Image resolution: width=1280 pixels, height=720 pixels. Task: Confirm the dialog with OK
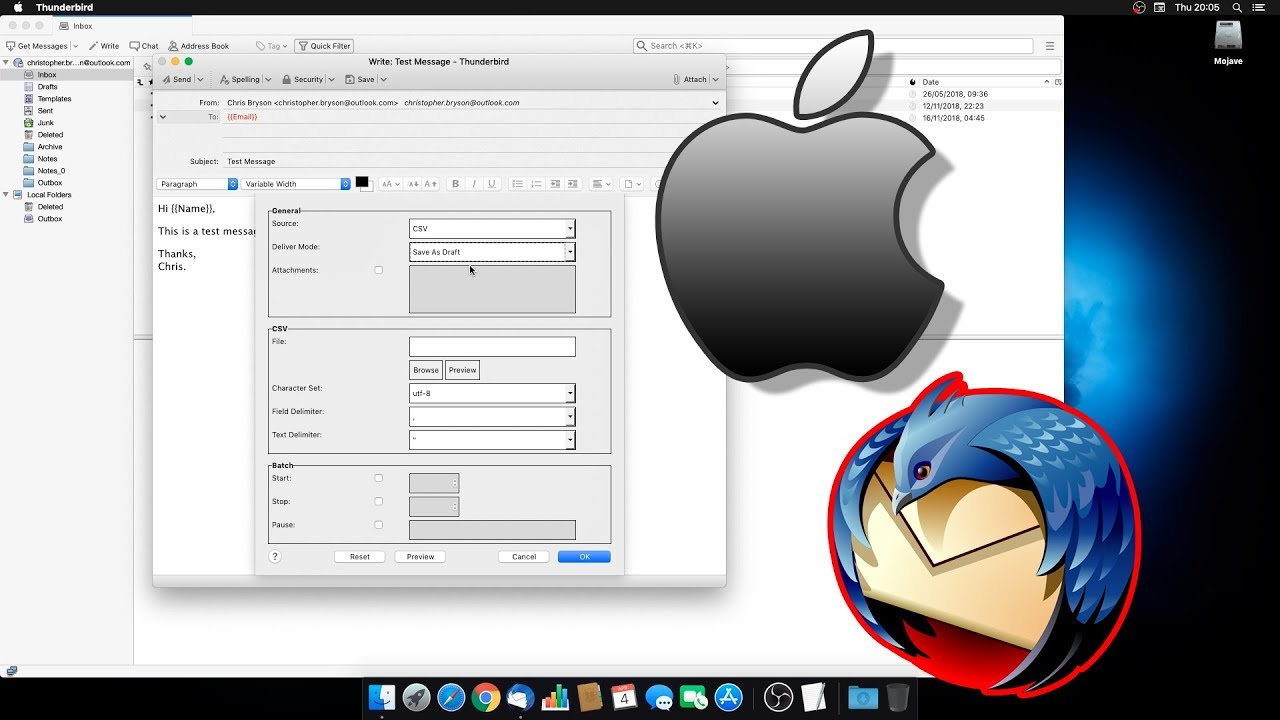click(584, 557)
